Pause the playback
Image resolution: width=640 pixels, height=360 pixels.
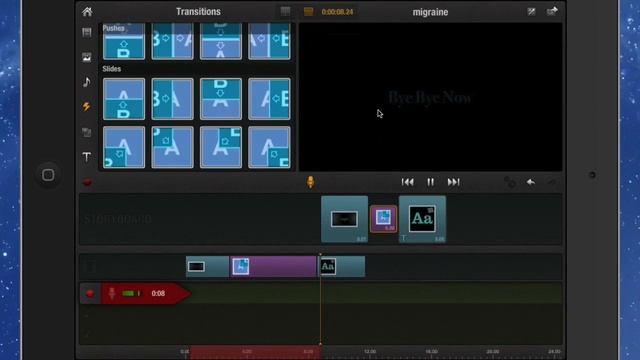(x=431, y=182)
